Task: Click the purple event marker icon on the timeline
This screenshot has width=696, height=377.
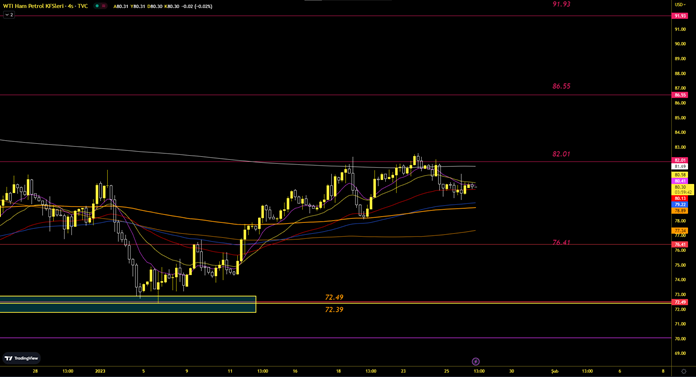Action: [x=475, y=361]
